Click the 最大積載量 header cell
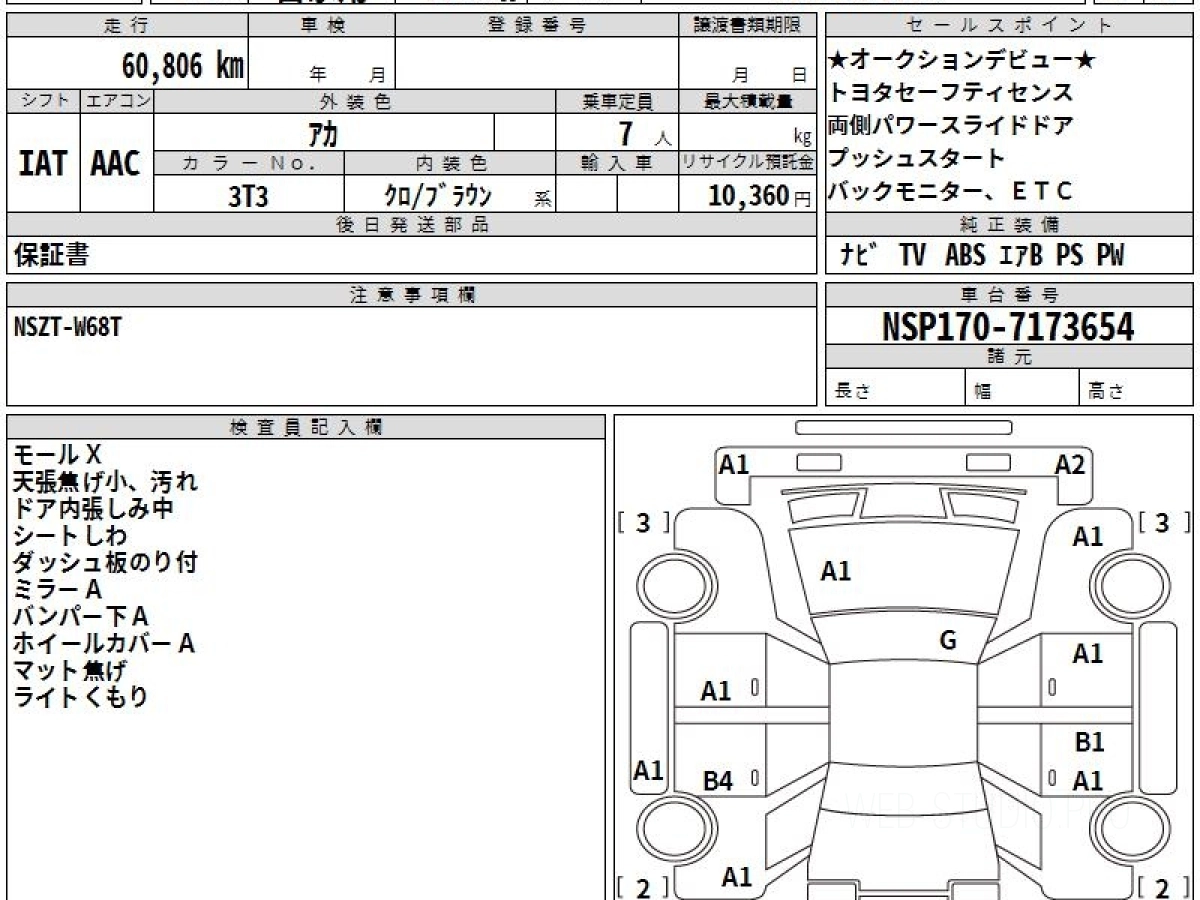Image resolution: width=1200 pixels, height=900 pixels. tap(747, 101)
